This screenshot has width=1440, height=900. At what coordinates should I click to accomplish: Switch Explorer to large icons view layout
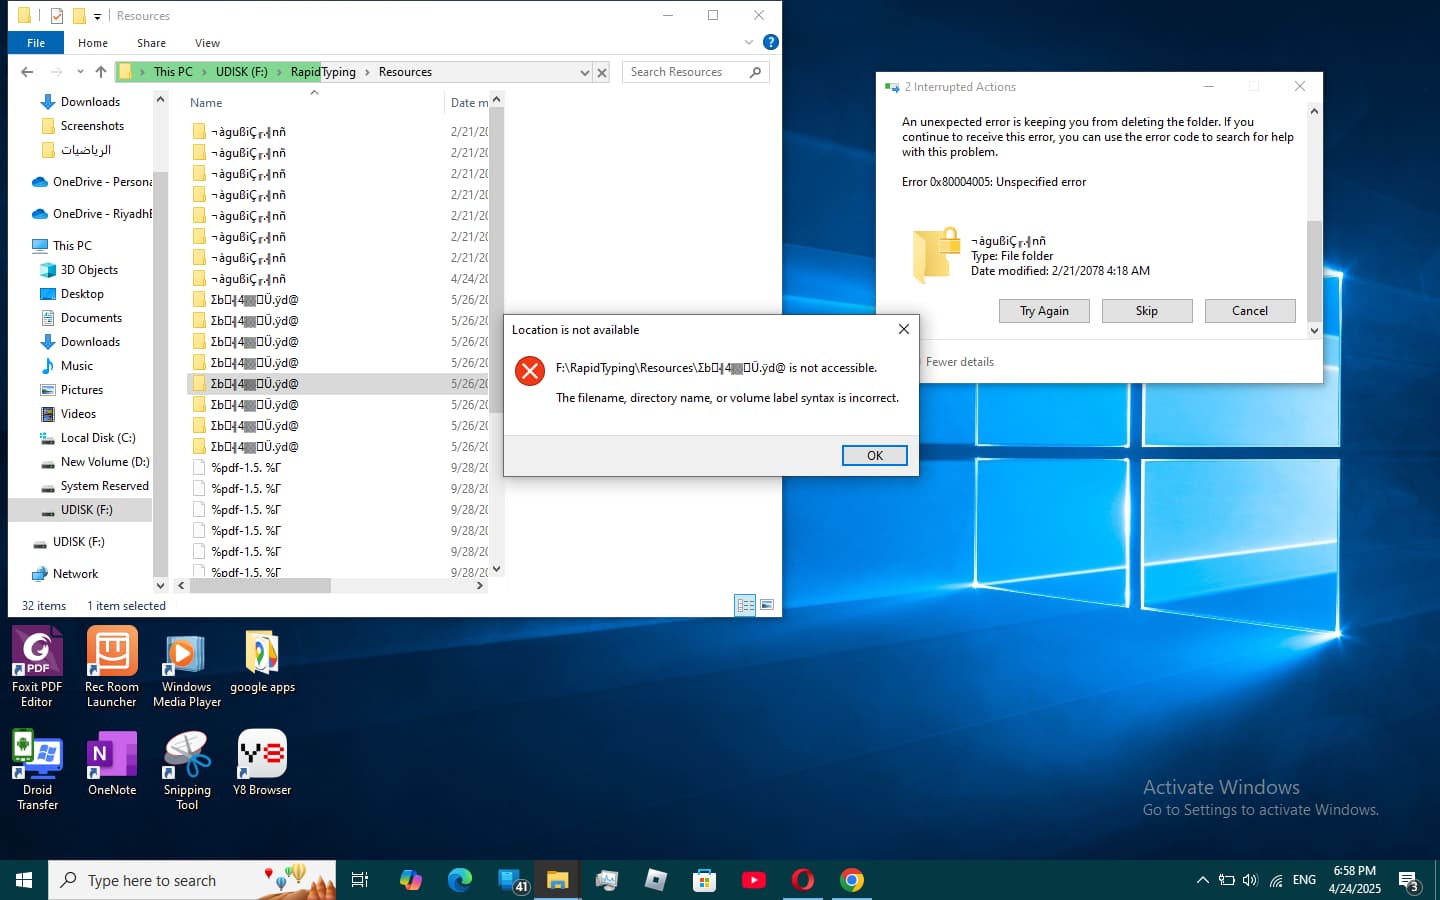pyautogui.click(x=767, y=604)
